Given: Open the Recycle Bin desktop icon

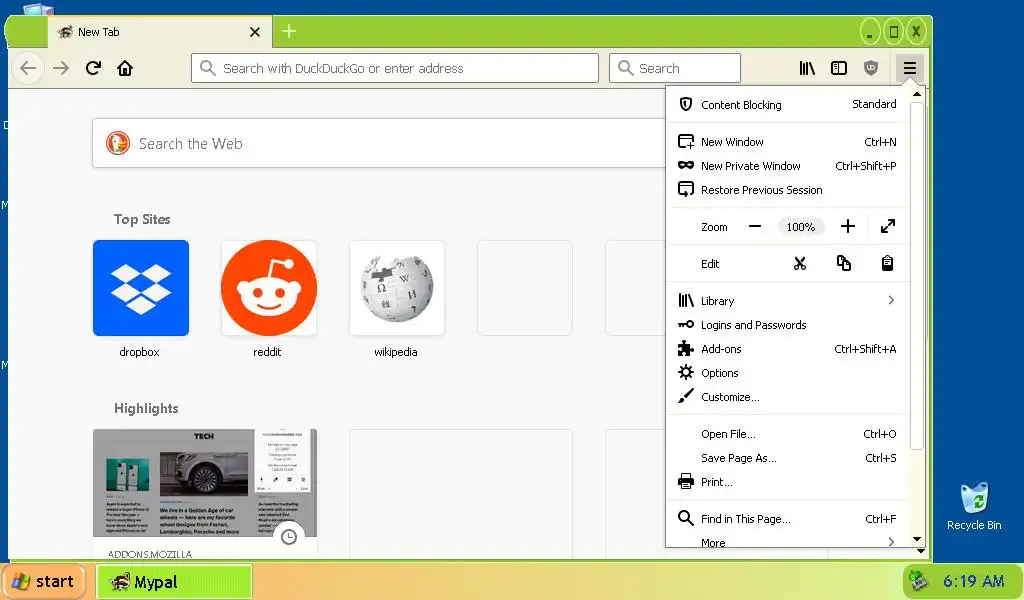Looking at the screenshot, I should (974, 507).
